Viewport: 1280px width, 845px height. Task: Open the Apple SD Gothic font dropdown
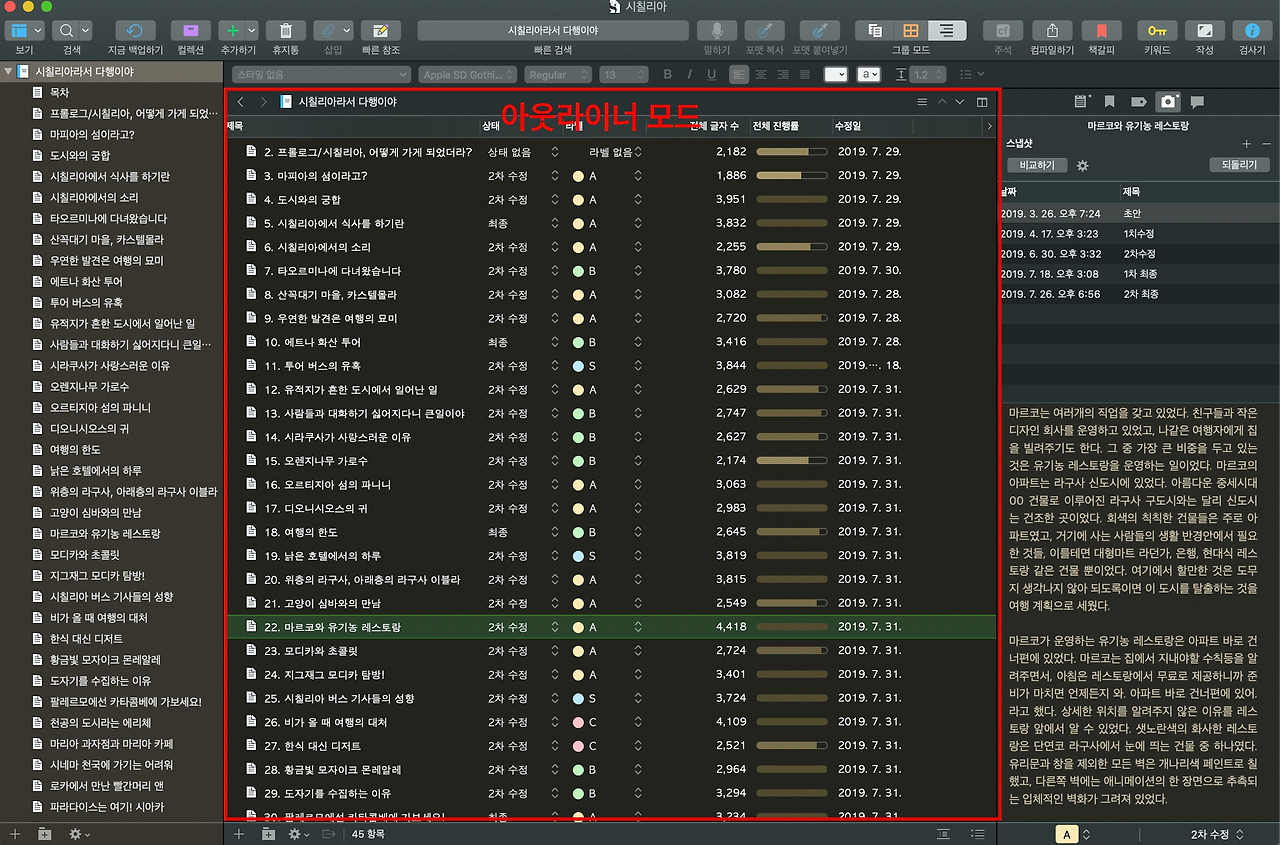467,74
